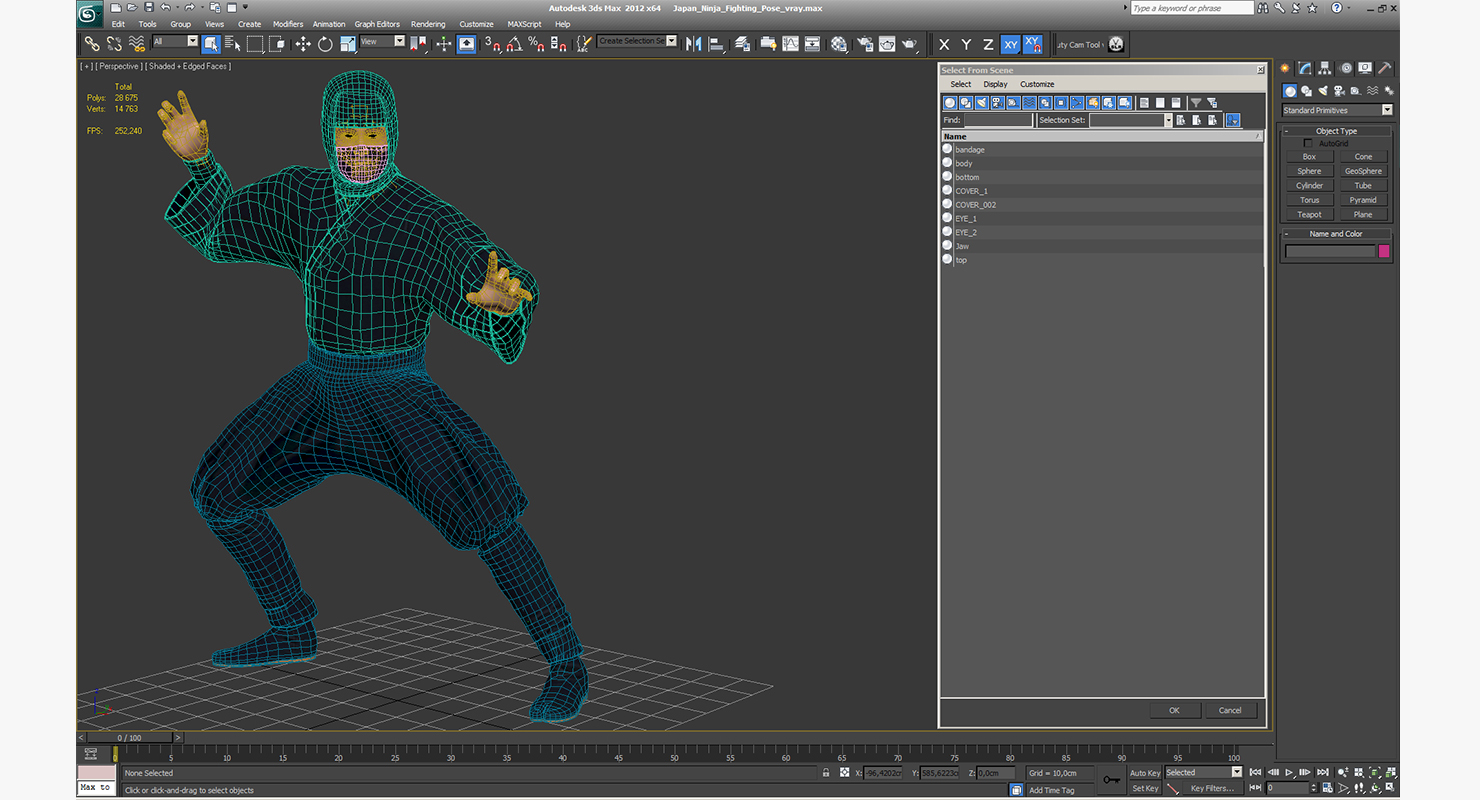Toggle the selection lock padlock
Screen dimensions: 1480x800
(x=825, y=773)
